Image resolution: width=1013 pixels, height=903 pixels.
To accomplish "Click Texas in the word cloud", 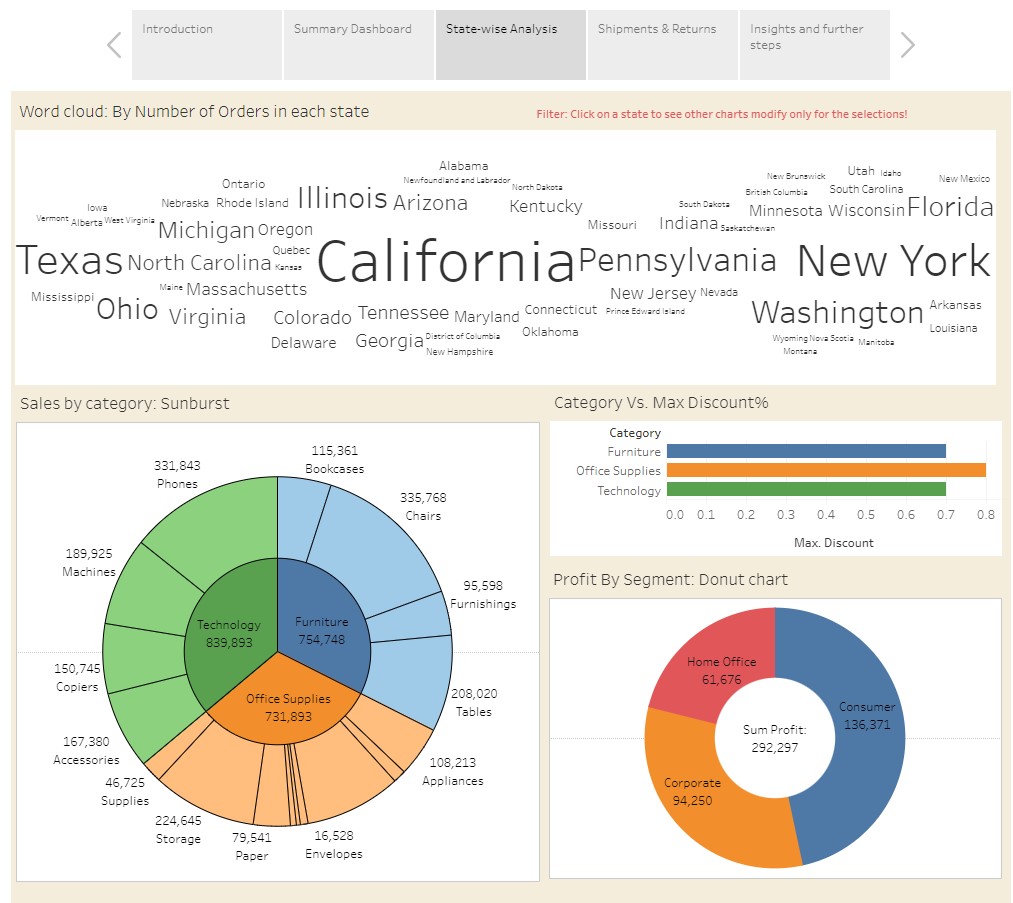I will [69, 261].
